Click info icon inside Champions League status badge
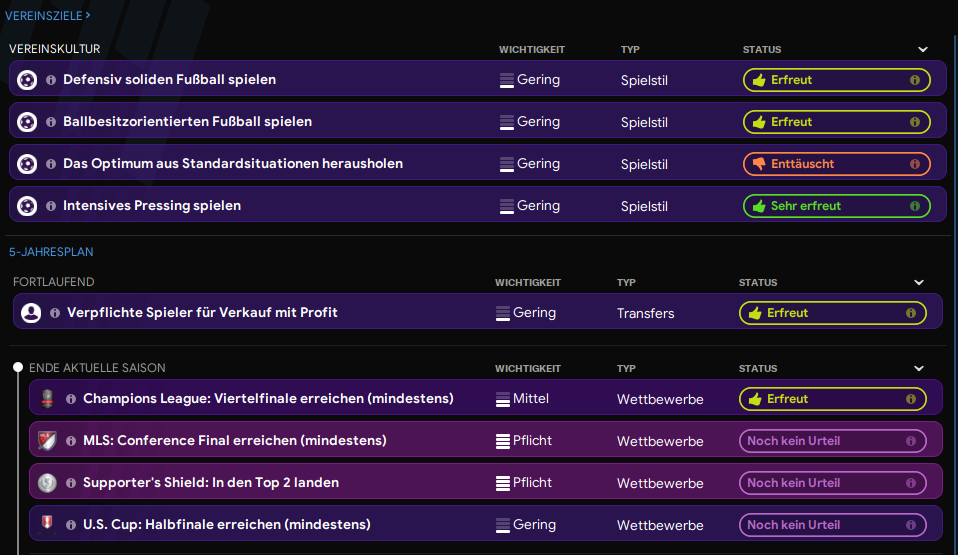 tap(911, 399)
